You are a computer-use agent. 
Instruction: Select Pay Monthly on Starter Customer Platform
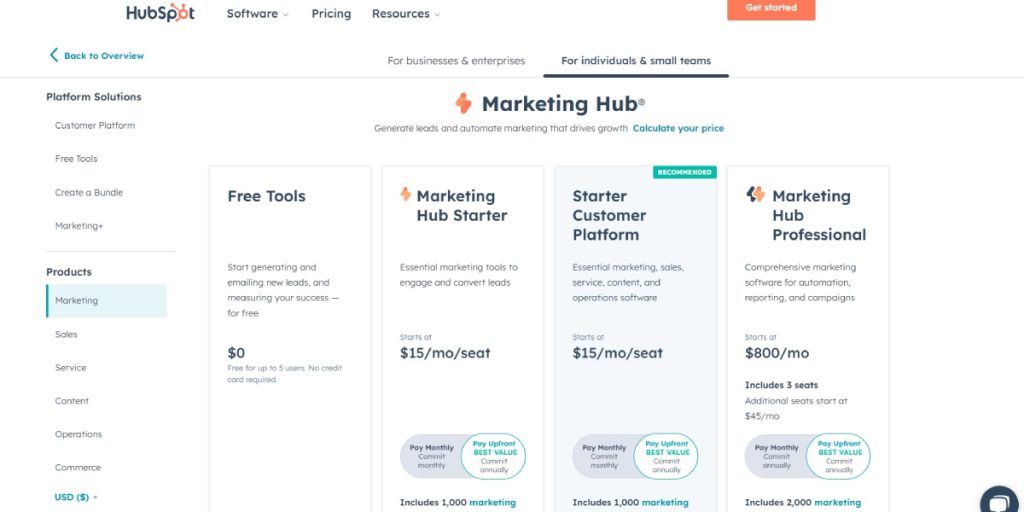603,456
